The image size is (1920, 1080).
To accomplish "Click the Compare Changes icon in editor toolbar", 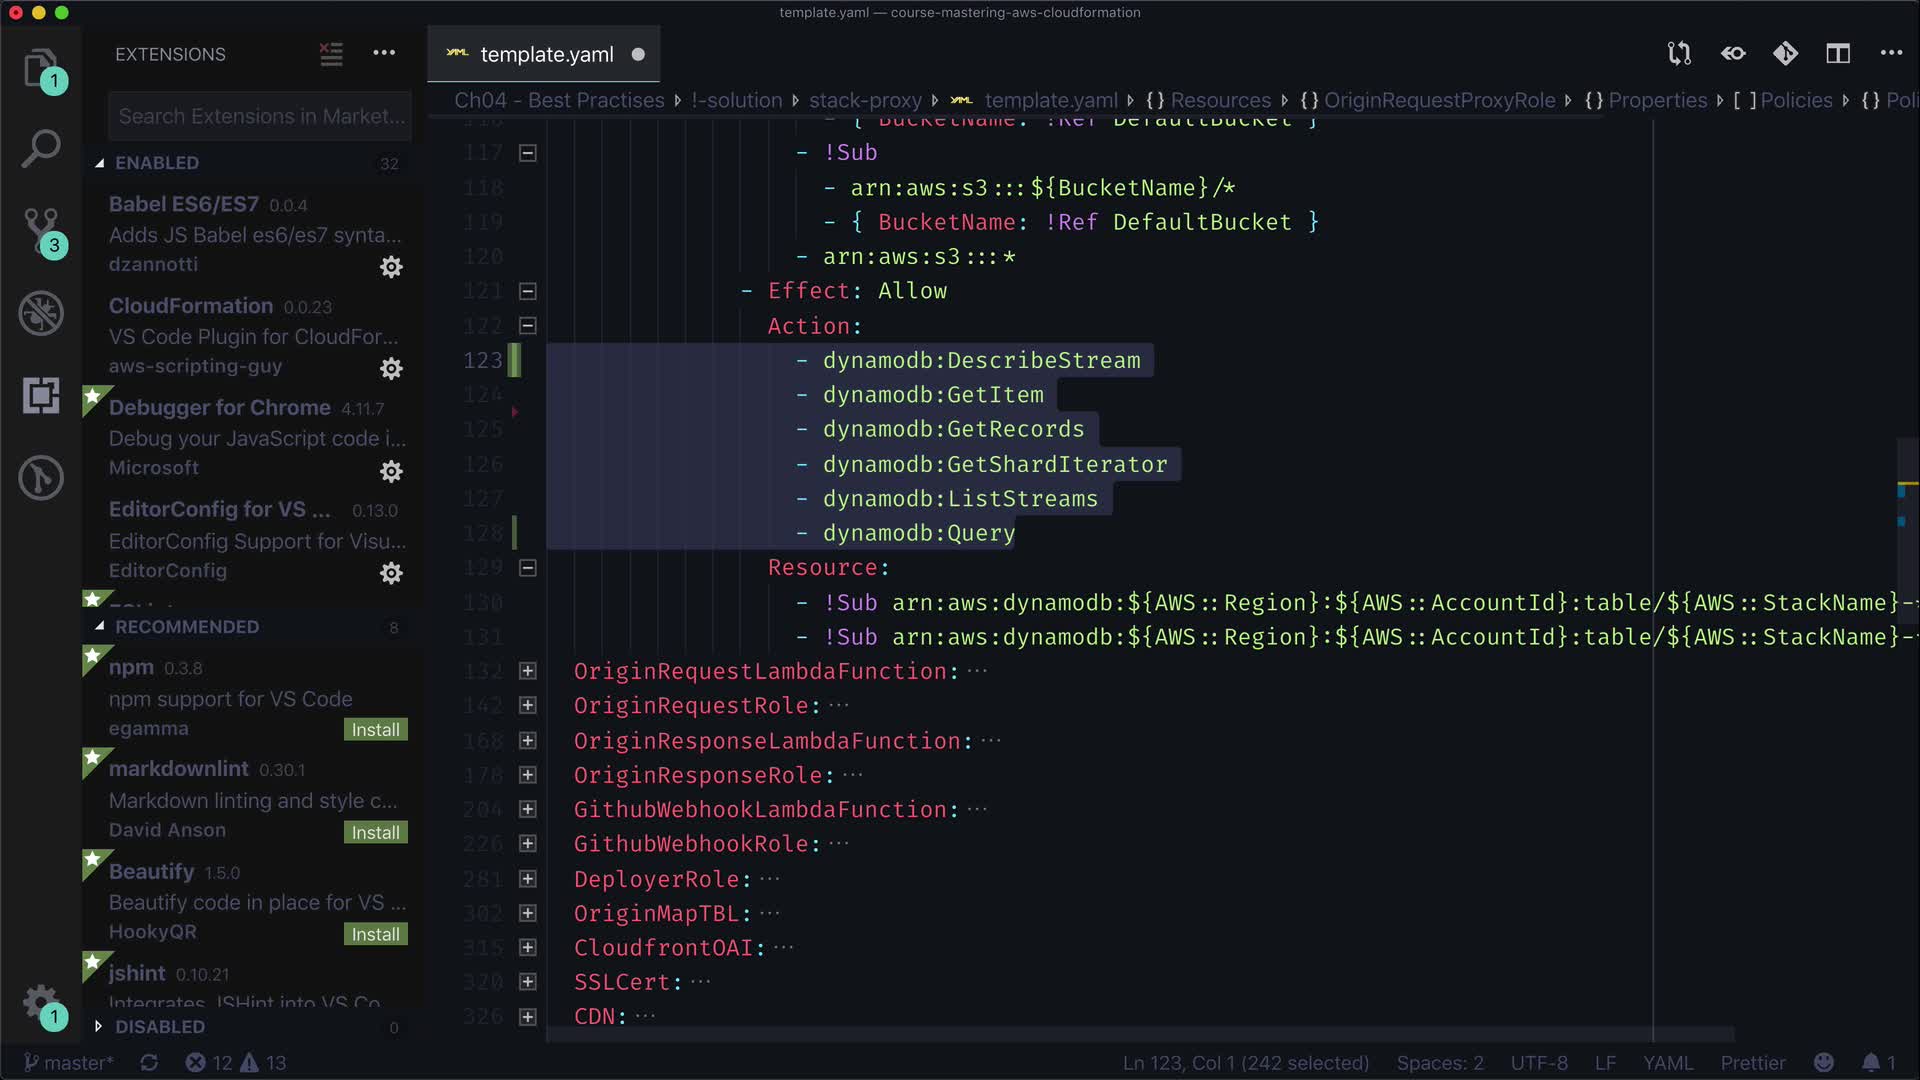I will click(x=1679, y=54).
